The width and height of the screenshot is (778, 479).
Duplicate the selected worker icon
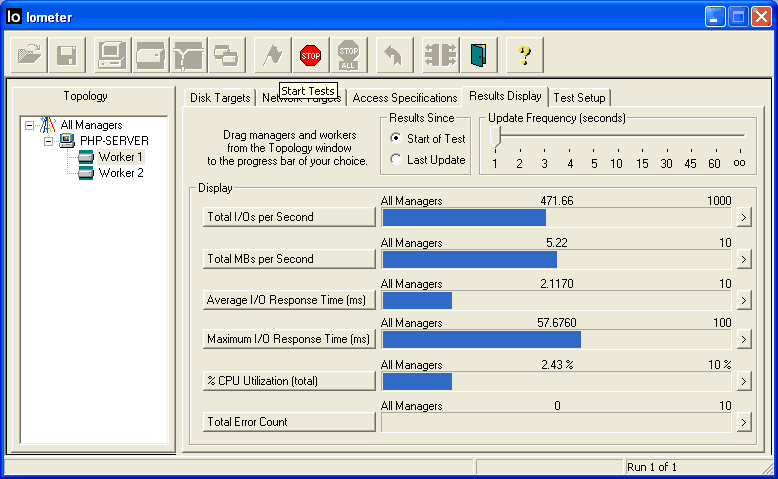(227, 55)
